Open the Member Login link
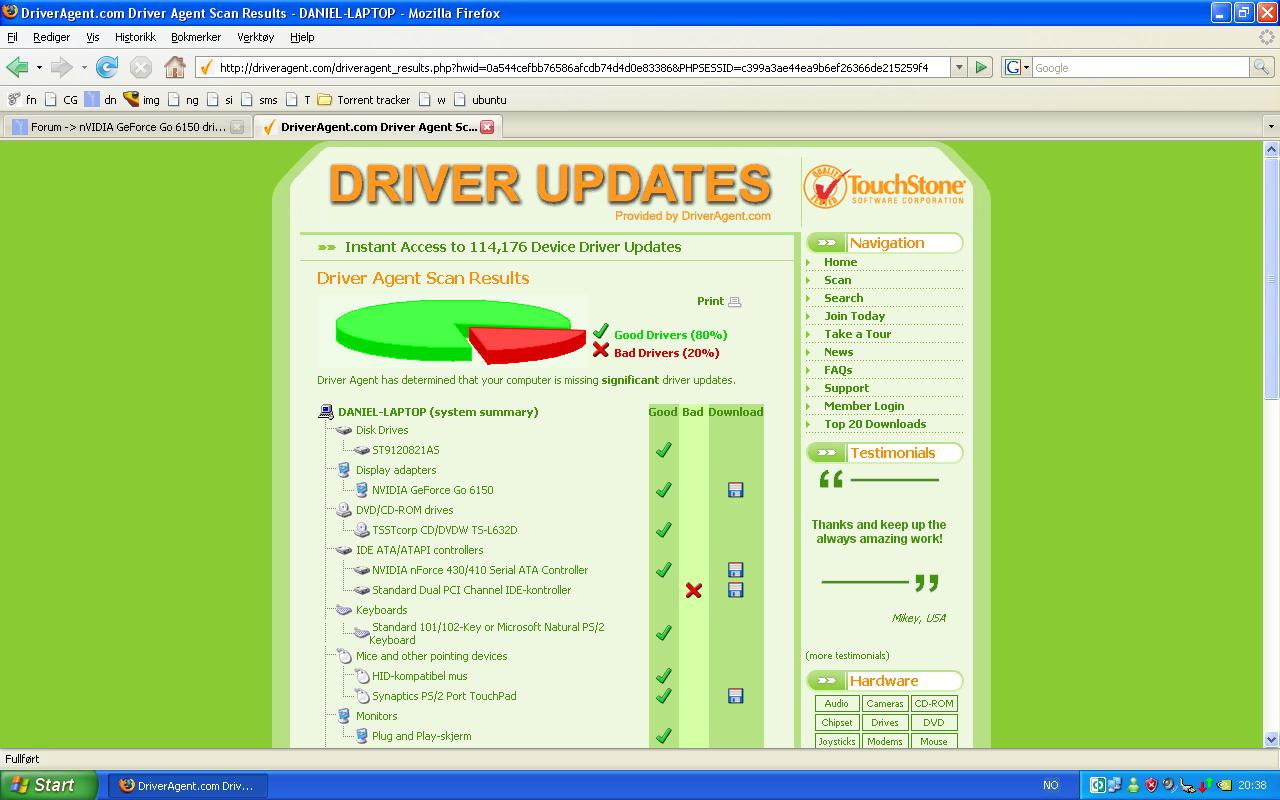This screenshot has height=800, width=1280. point(864,406)
